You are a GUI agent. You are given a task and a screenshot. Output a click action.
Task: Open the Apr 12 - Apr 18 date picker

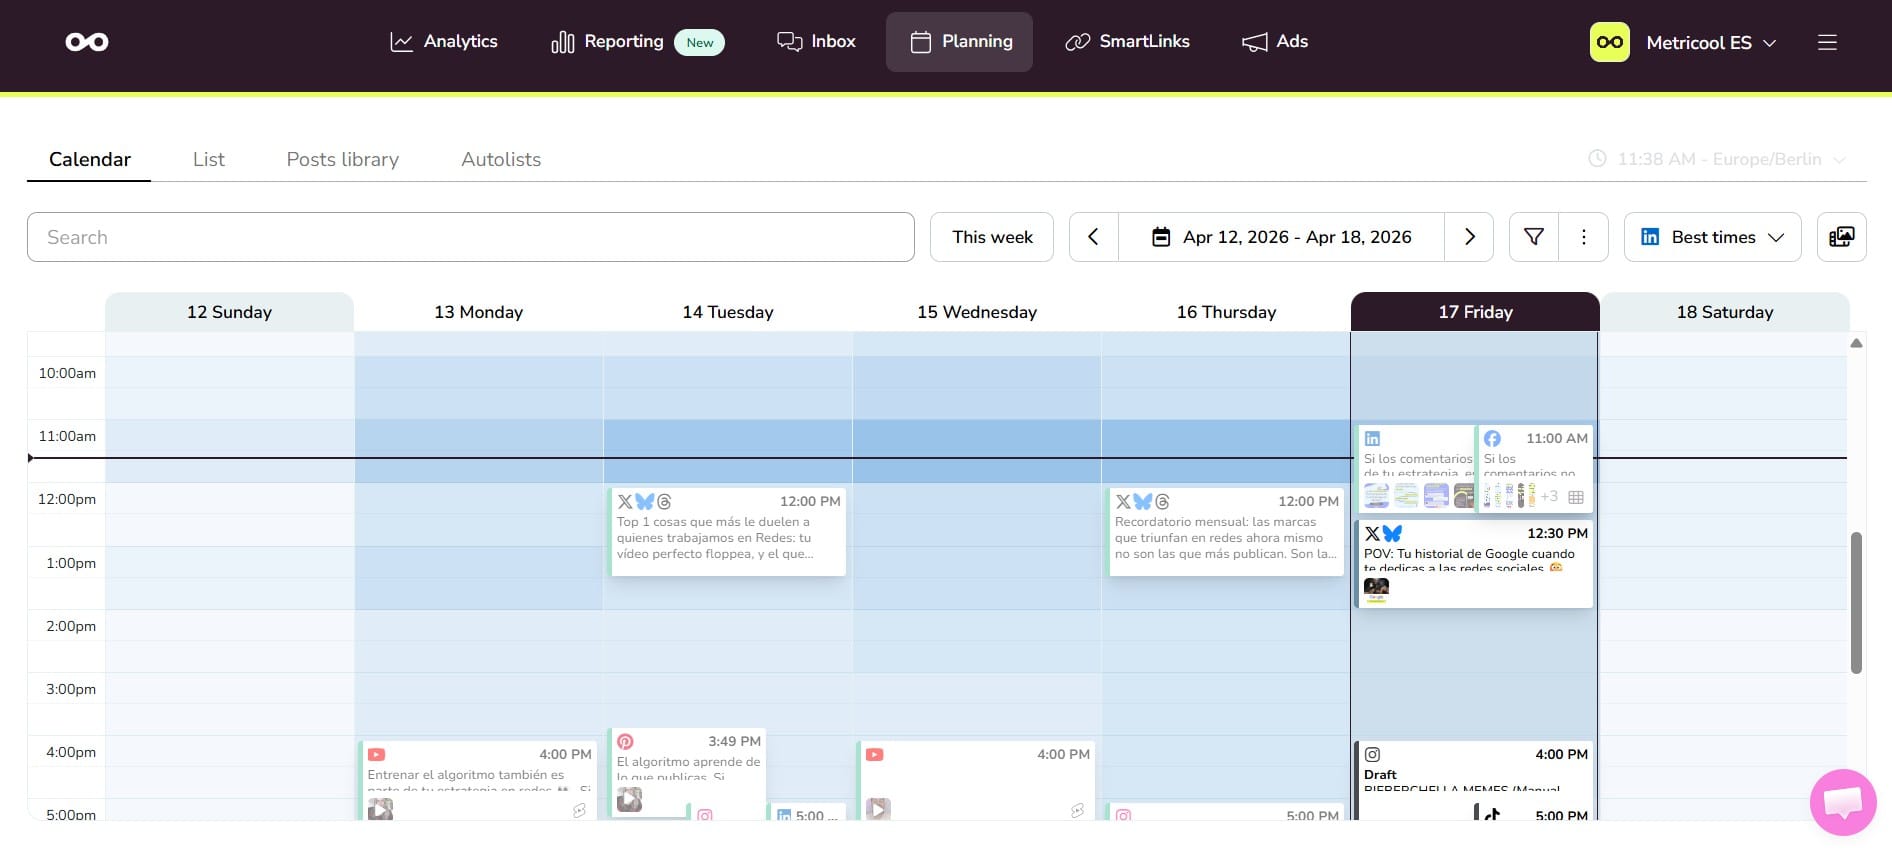[x=1281, y=237]
